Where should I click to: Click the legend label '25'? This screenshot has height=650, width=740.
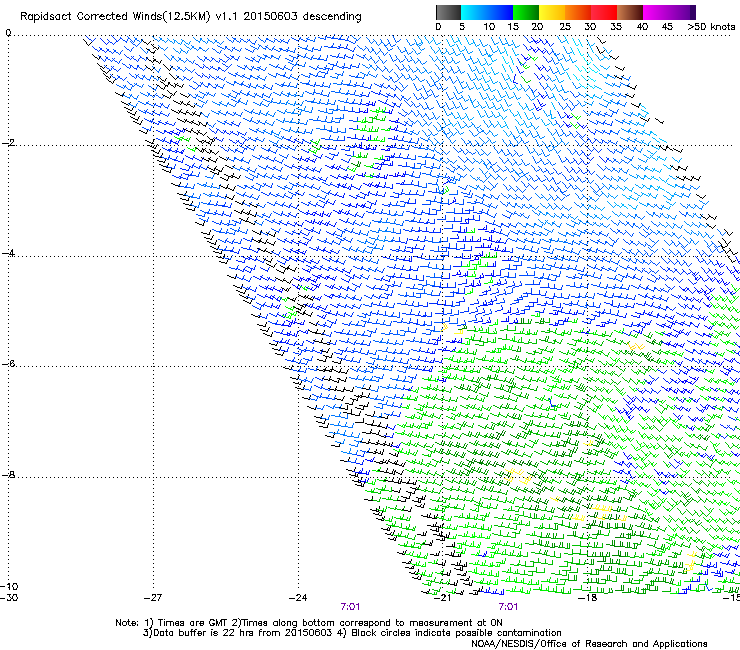point(565,27)
